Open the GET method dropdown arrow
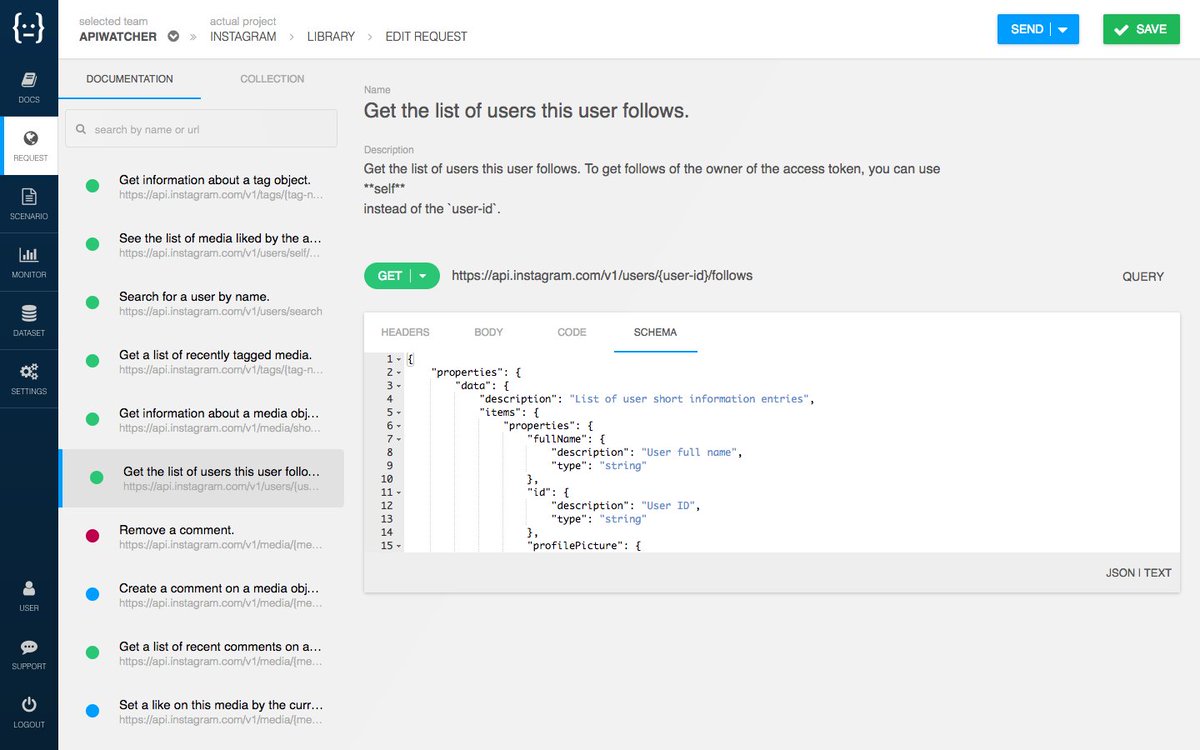Screen dimensions: 1200x750 click(x=423, y=276)
